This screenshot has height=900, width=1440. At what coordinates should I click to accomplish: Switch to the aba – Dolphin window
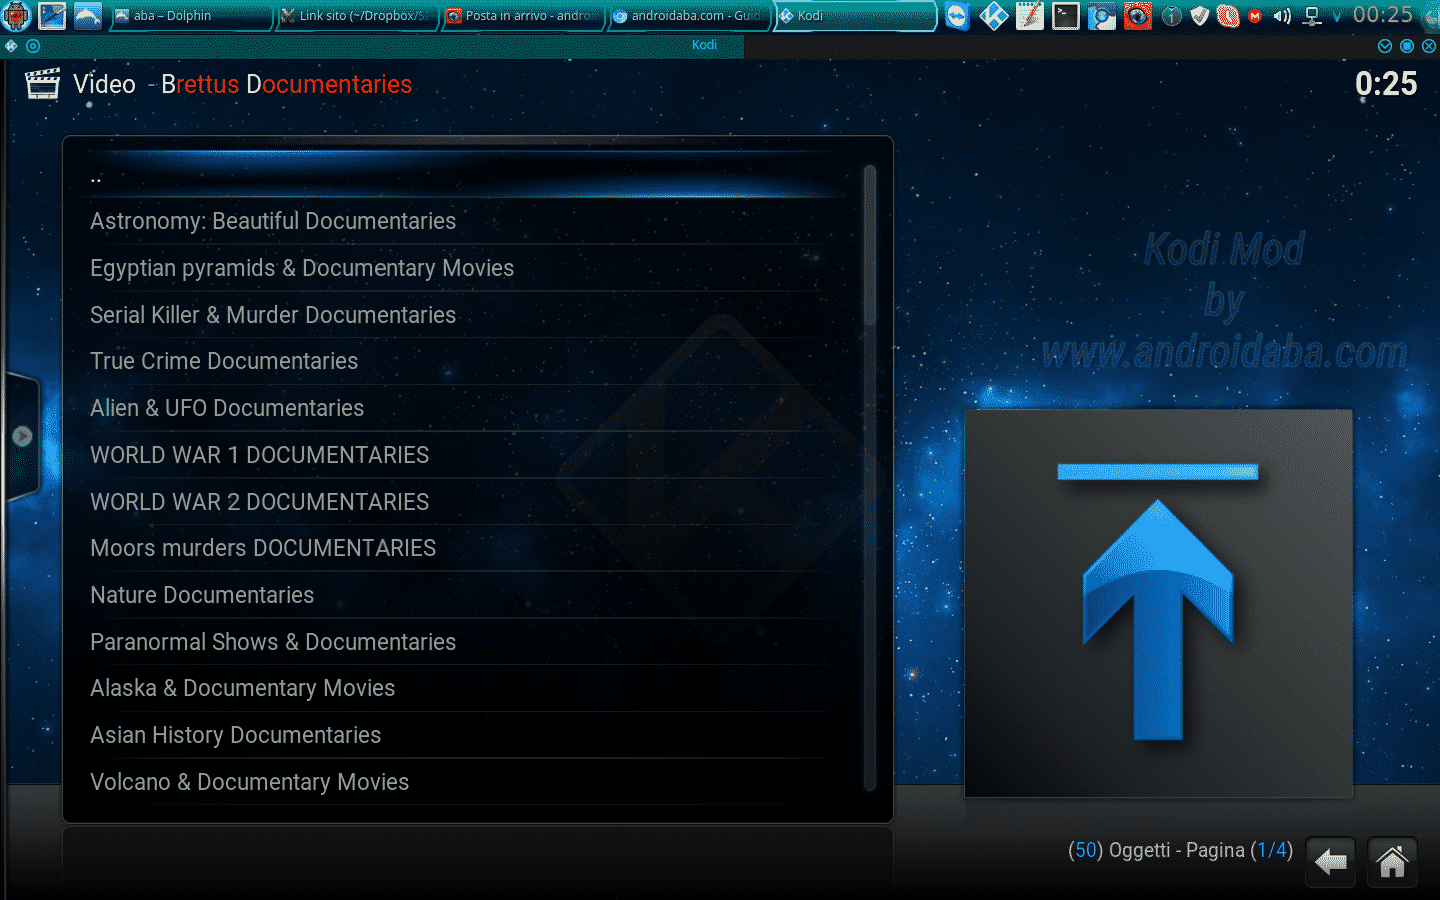[x=190, y=16]
